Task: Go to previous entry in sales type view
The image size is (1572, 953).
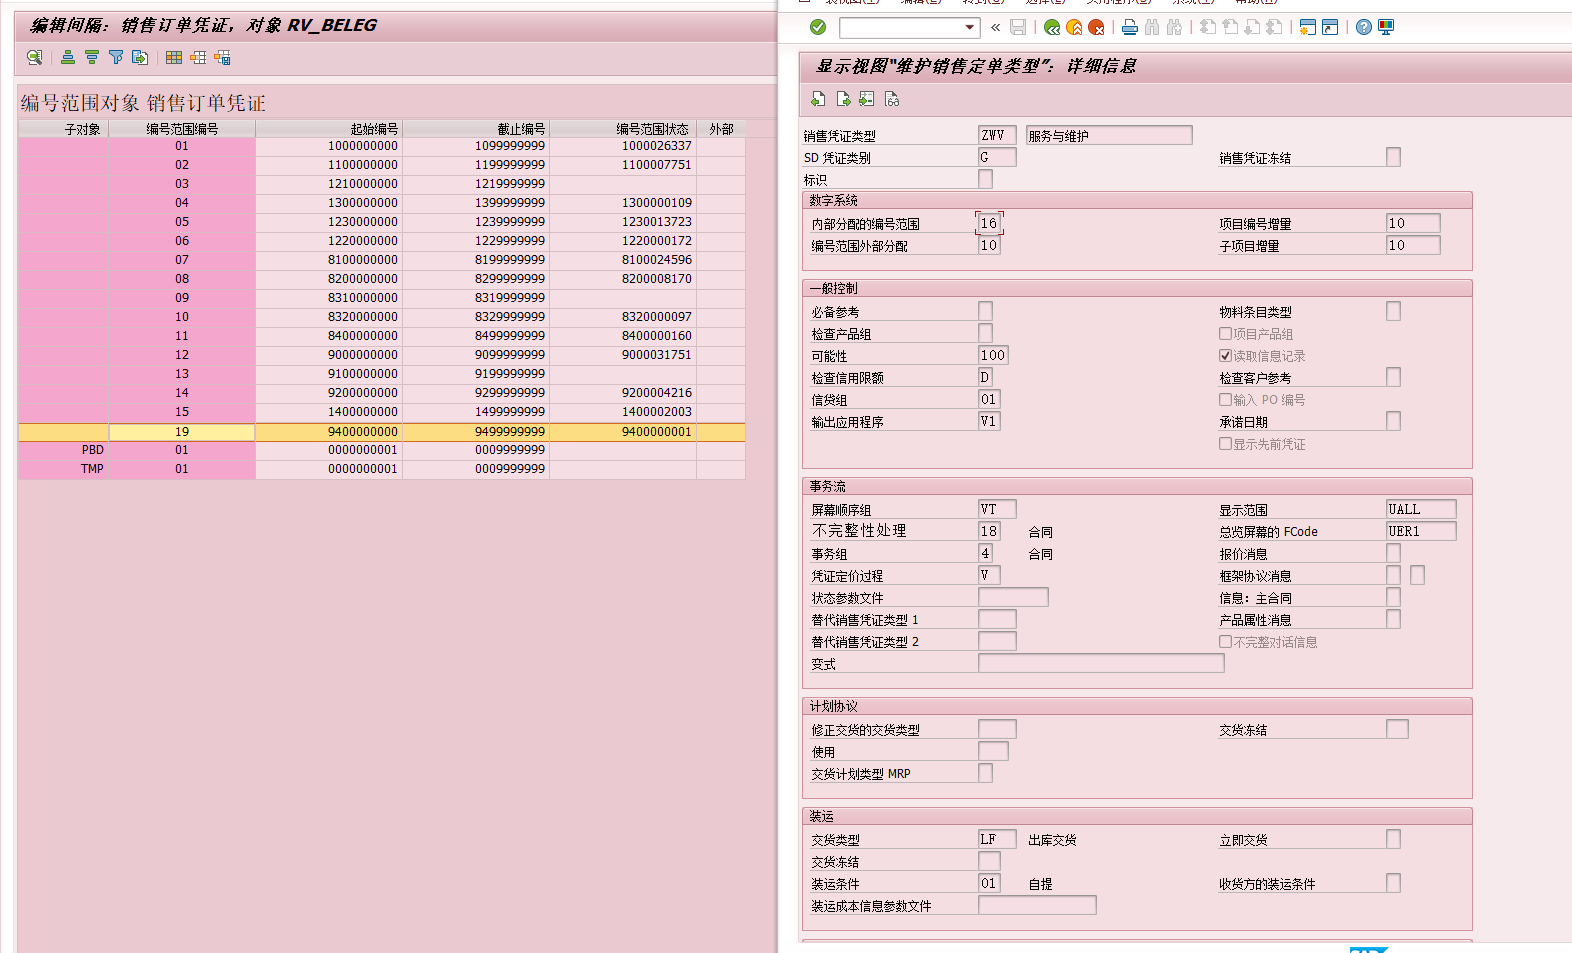Action: pyautogui.click(x=818, y=99)
